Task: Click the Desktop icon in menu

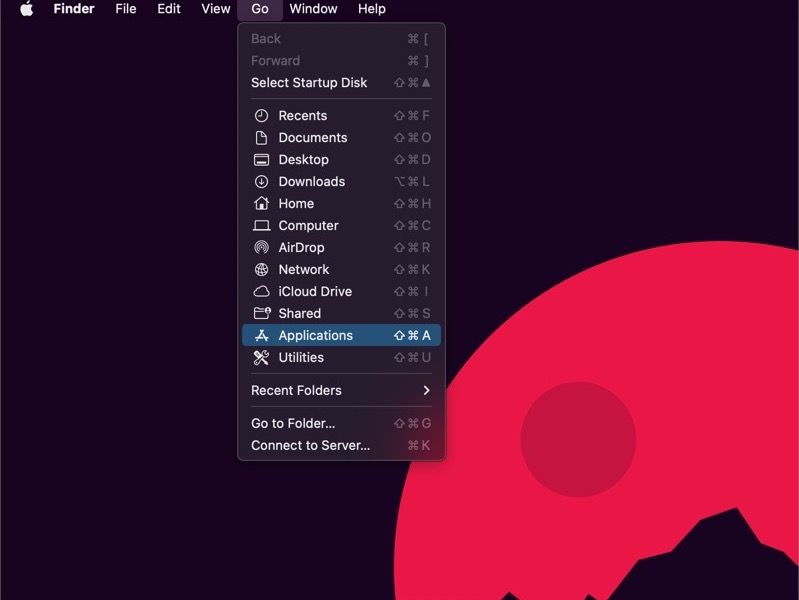Action: [x=261, y=160]
